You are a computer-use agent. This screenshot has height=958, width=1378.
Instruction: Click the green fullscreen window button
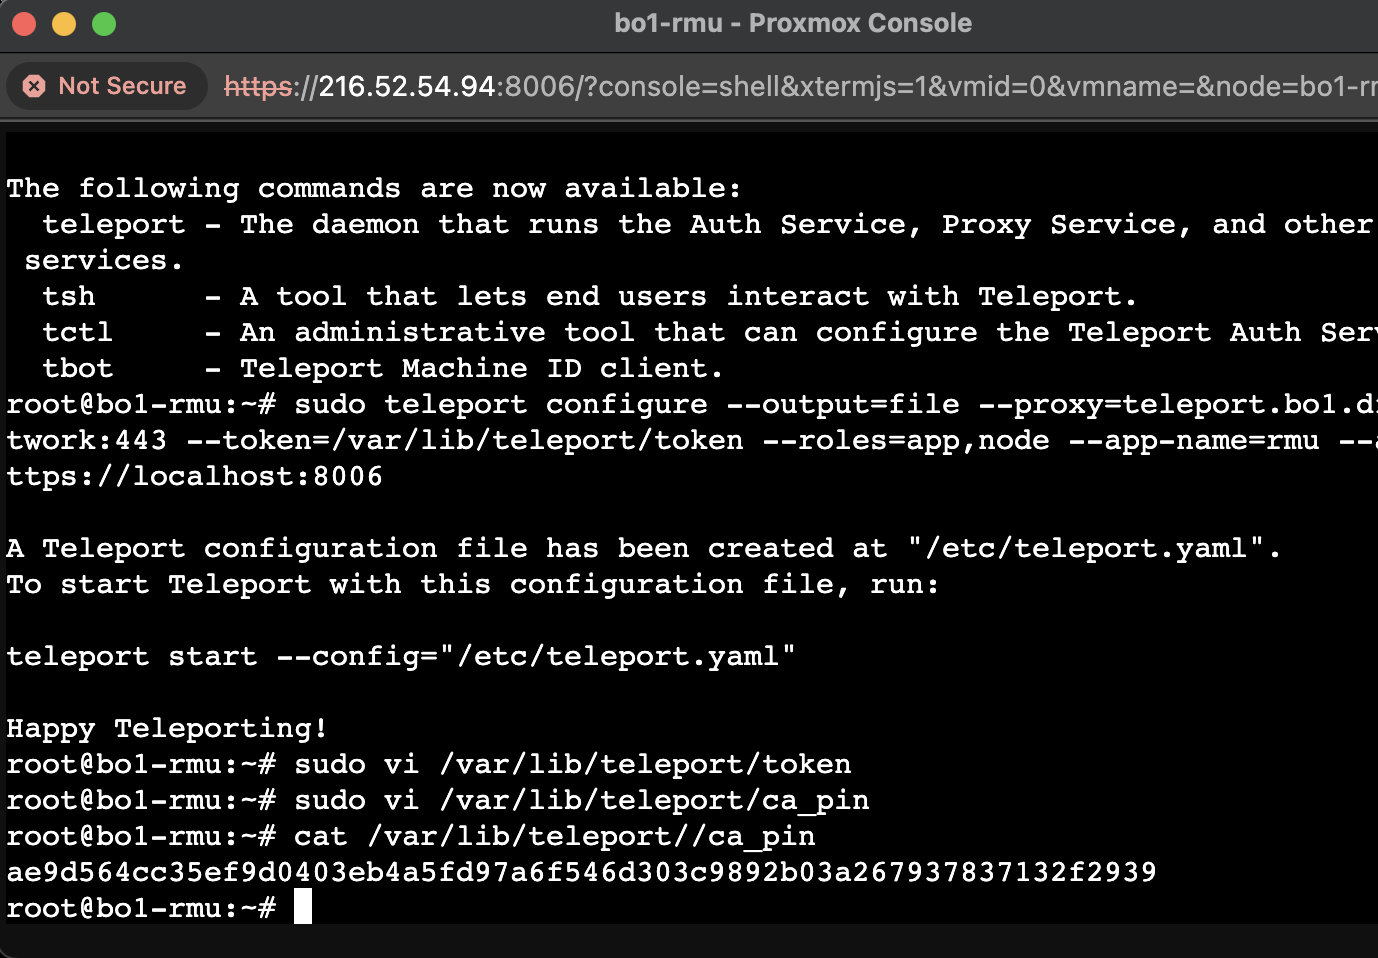(x=104, y=23)
